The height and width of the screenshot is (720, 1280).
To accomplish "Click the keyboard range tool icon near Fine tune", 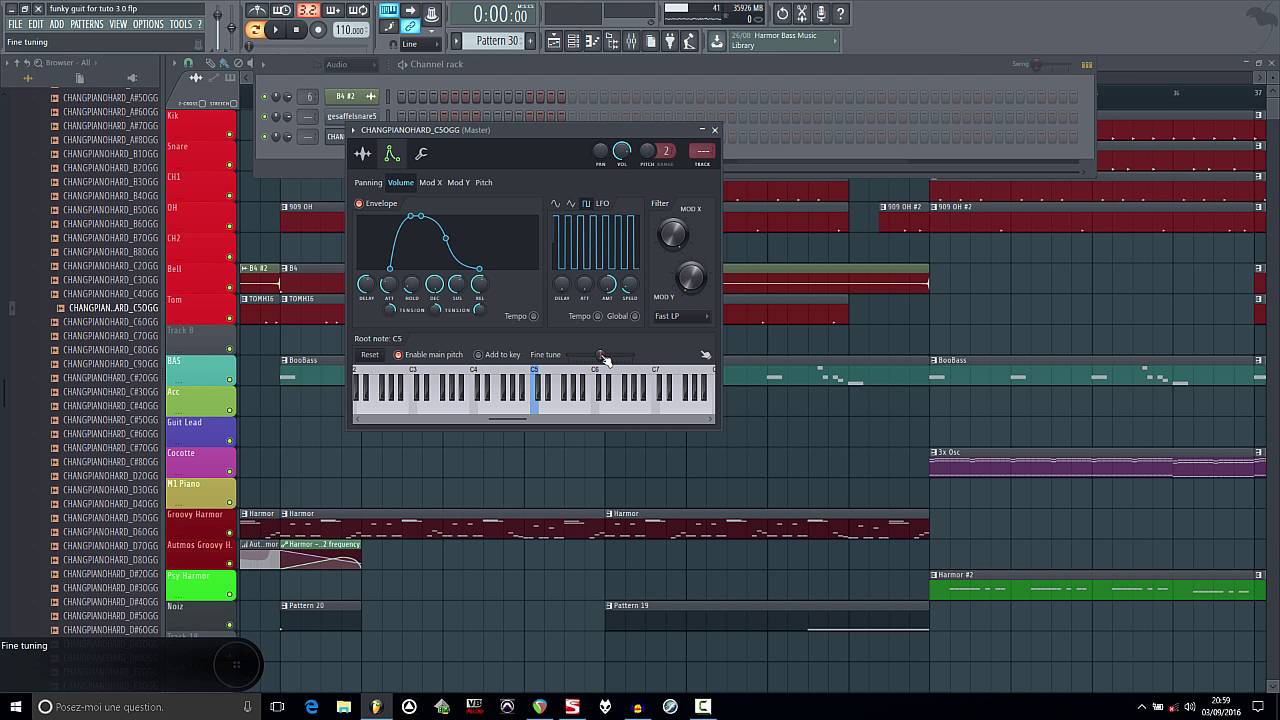I will (705, 355).
